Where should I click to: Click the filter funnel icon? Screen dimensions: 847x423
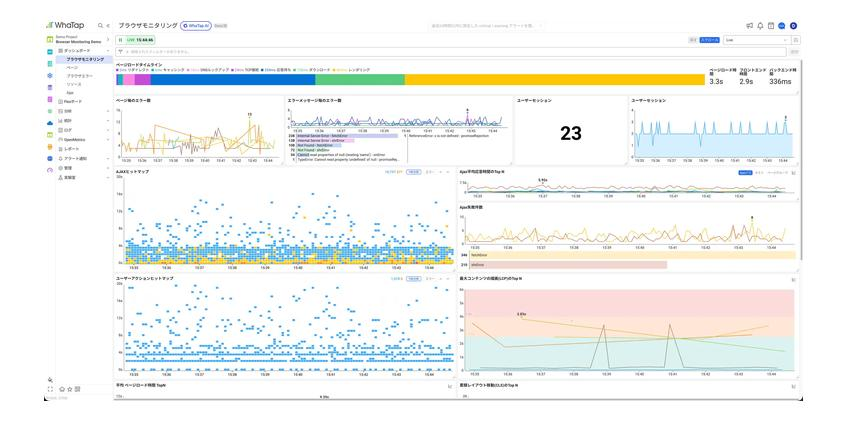click(x=120, y=52)
